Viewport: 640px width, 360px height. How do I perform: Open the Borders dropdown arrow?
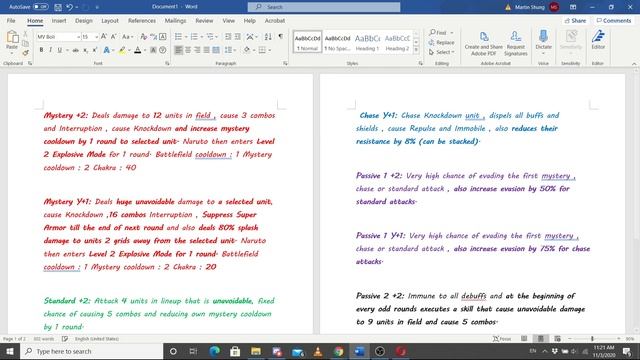click(x=270, y=50)
